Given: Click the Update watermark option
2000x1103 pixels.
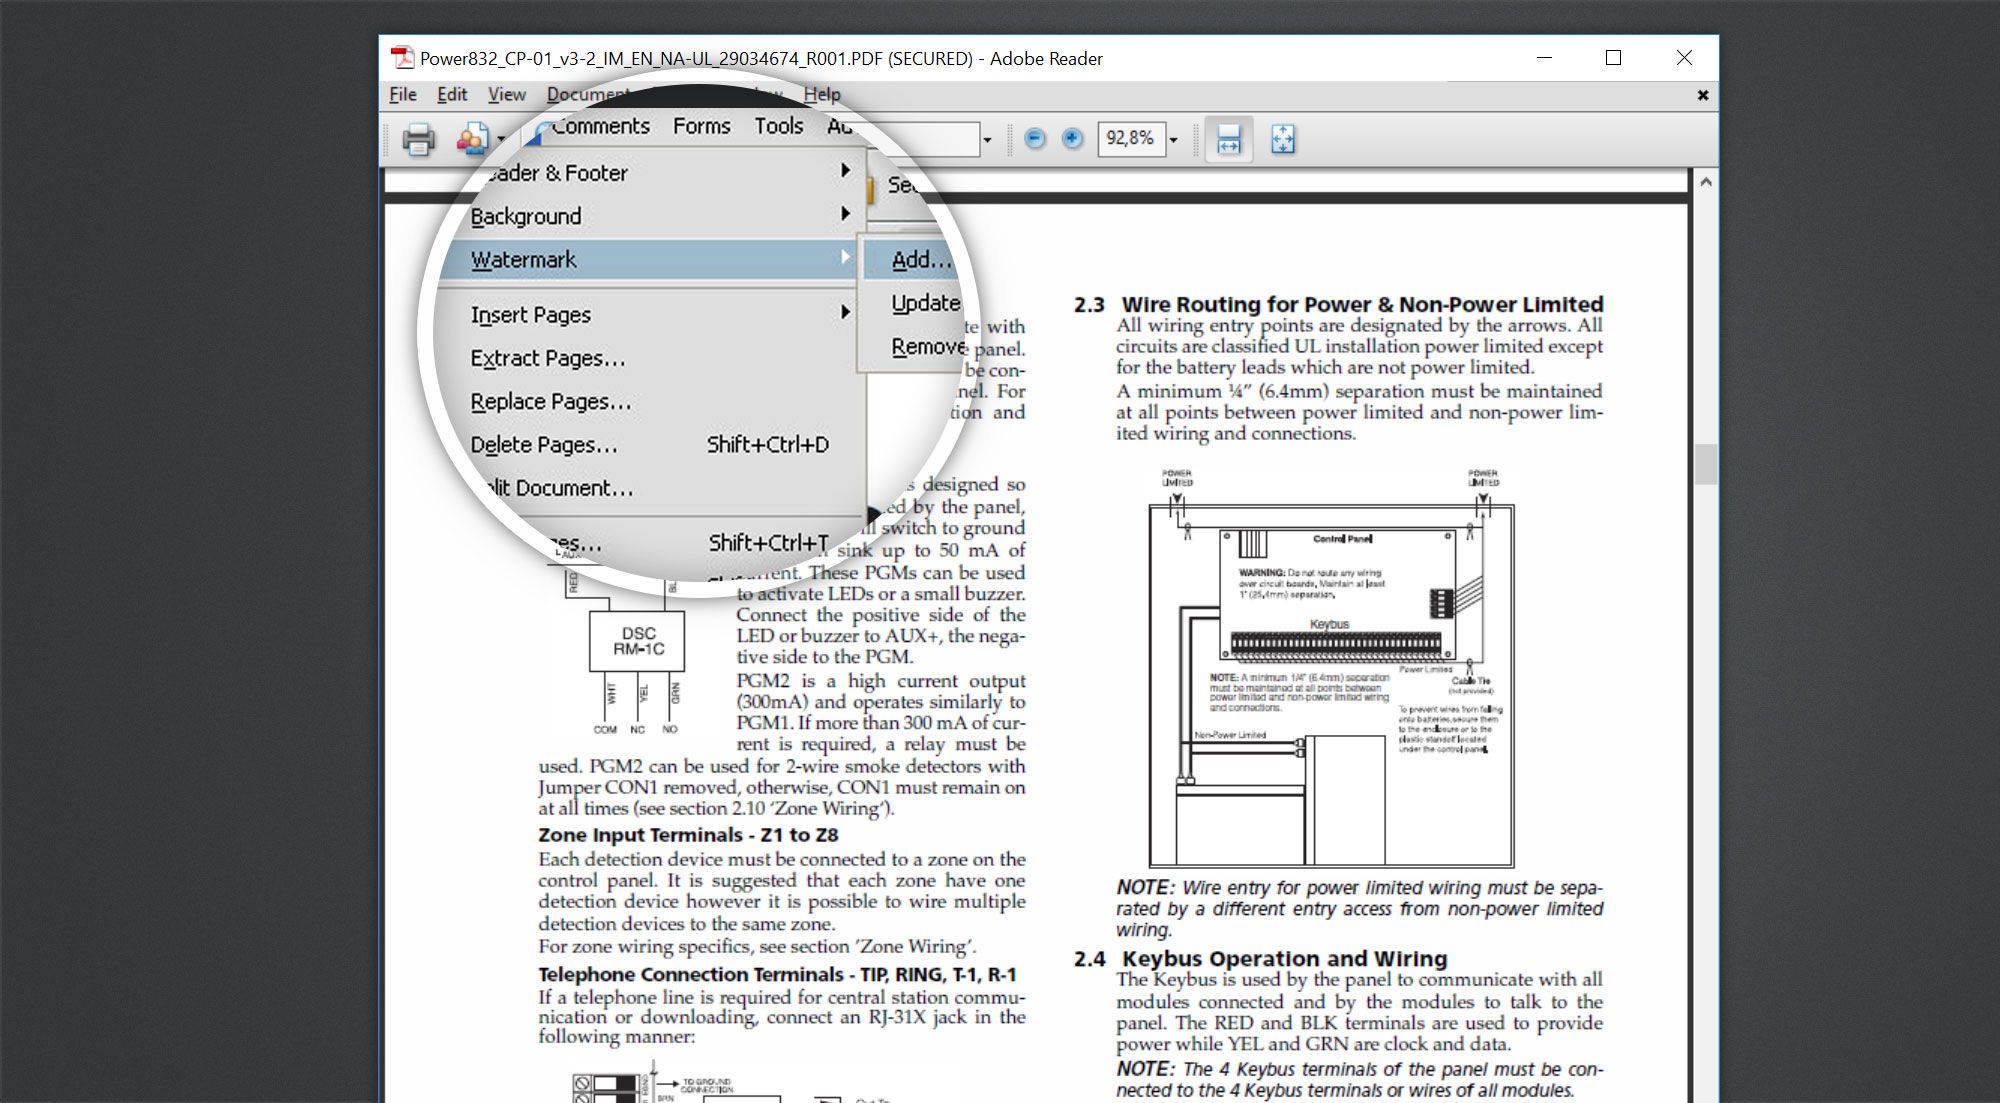Looking at the screenshot, I should pyautogui.click(x=923, y=300).
